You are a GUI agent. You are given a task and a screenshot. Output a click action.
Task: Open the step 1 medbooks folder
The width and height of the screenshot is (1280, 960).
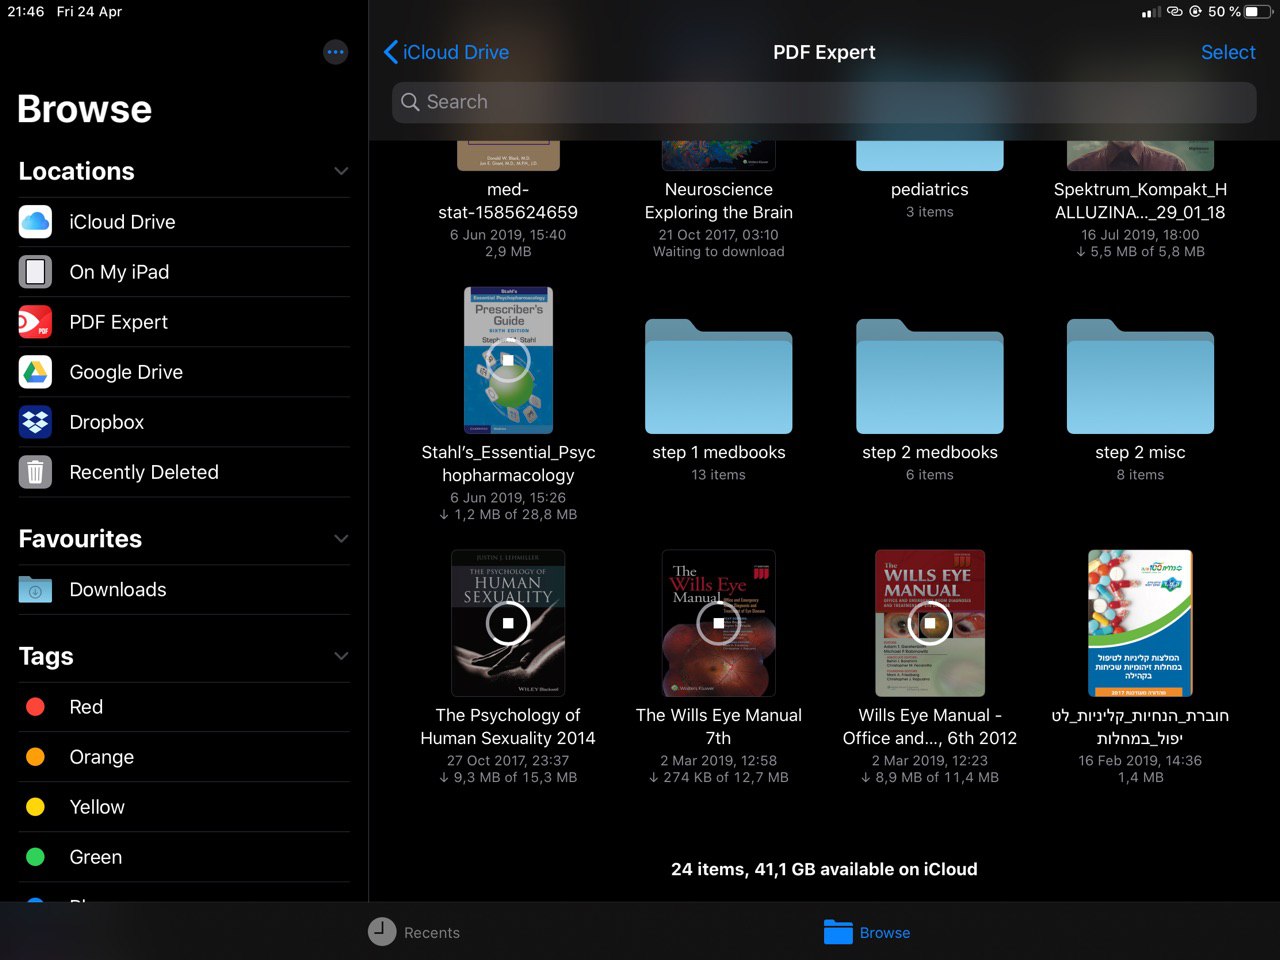[x=719, y=376]
